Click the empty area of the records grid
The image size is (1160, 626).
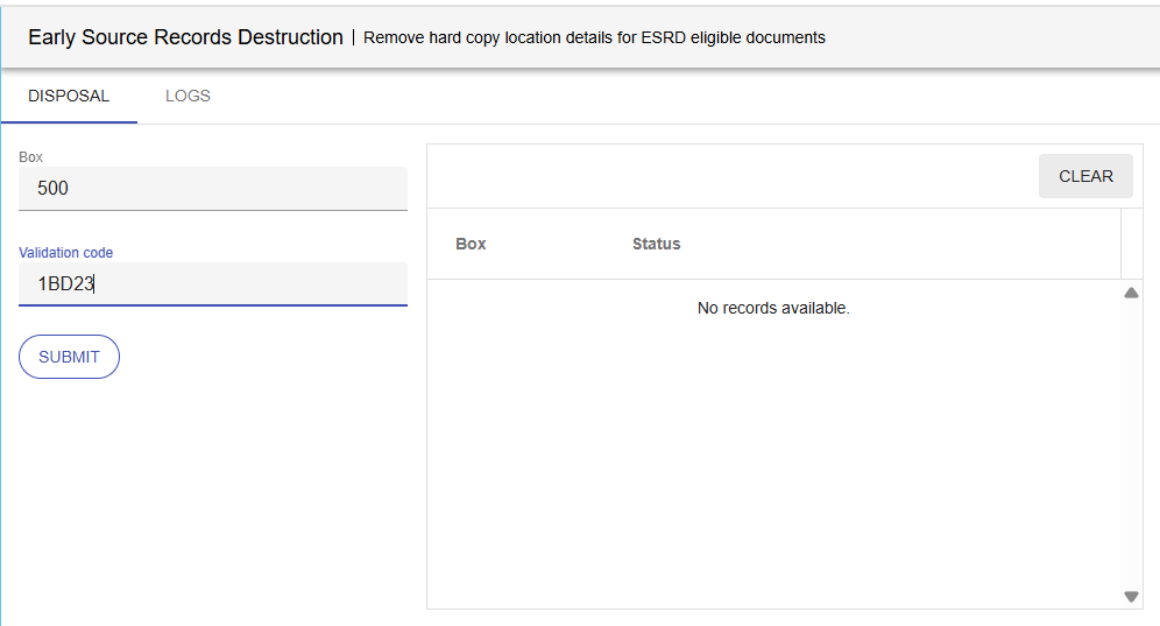click(773, 460)
